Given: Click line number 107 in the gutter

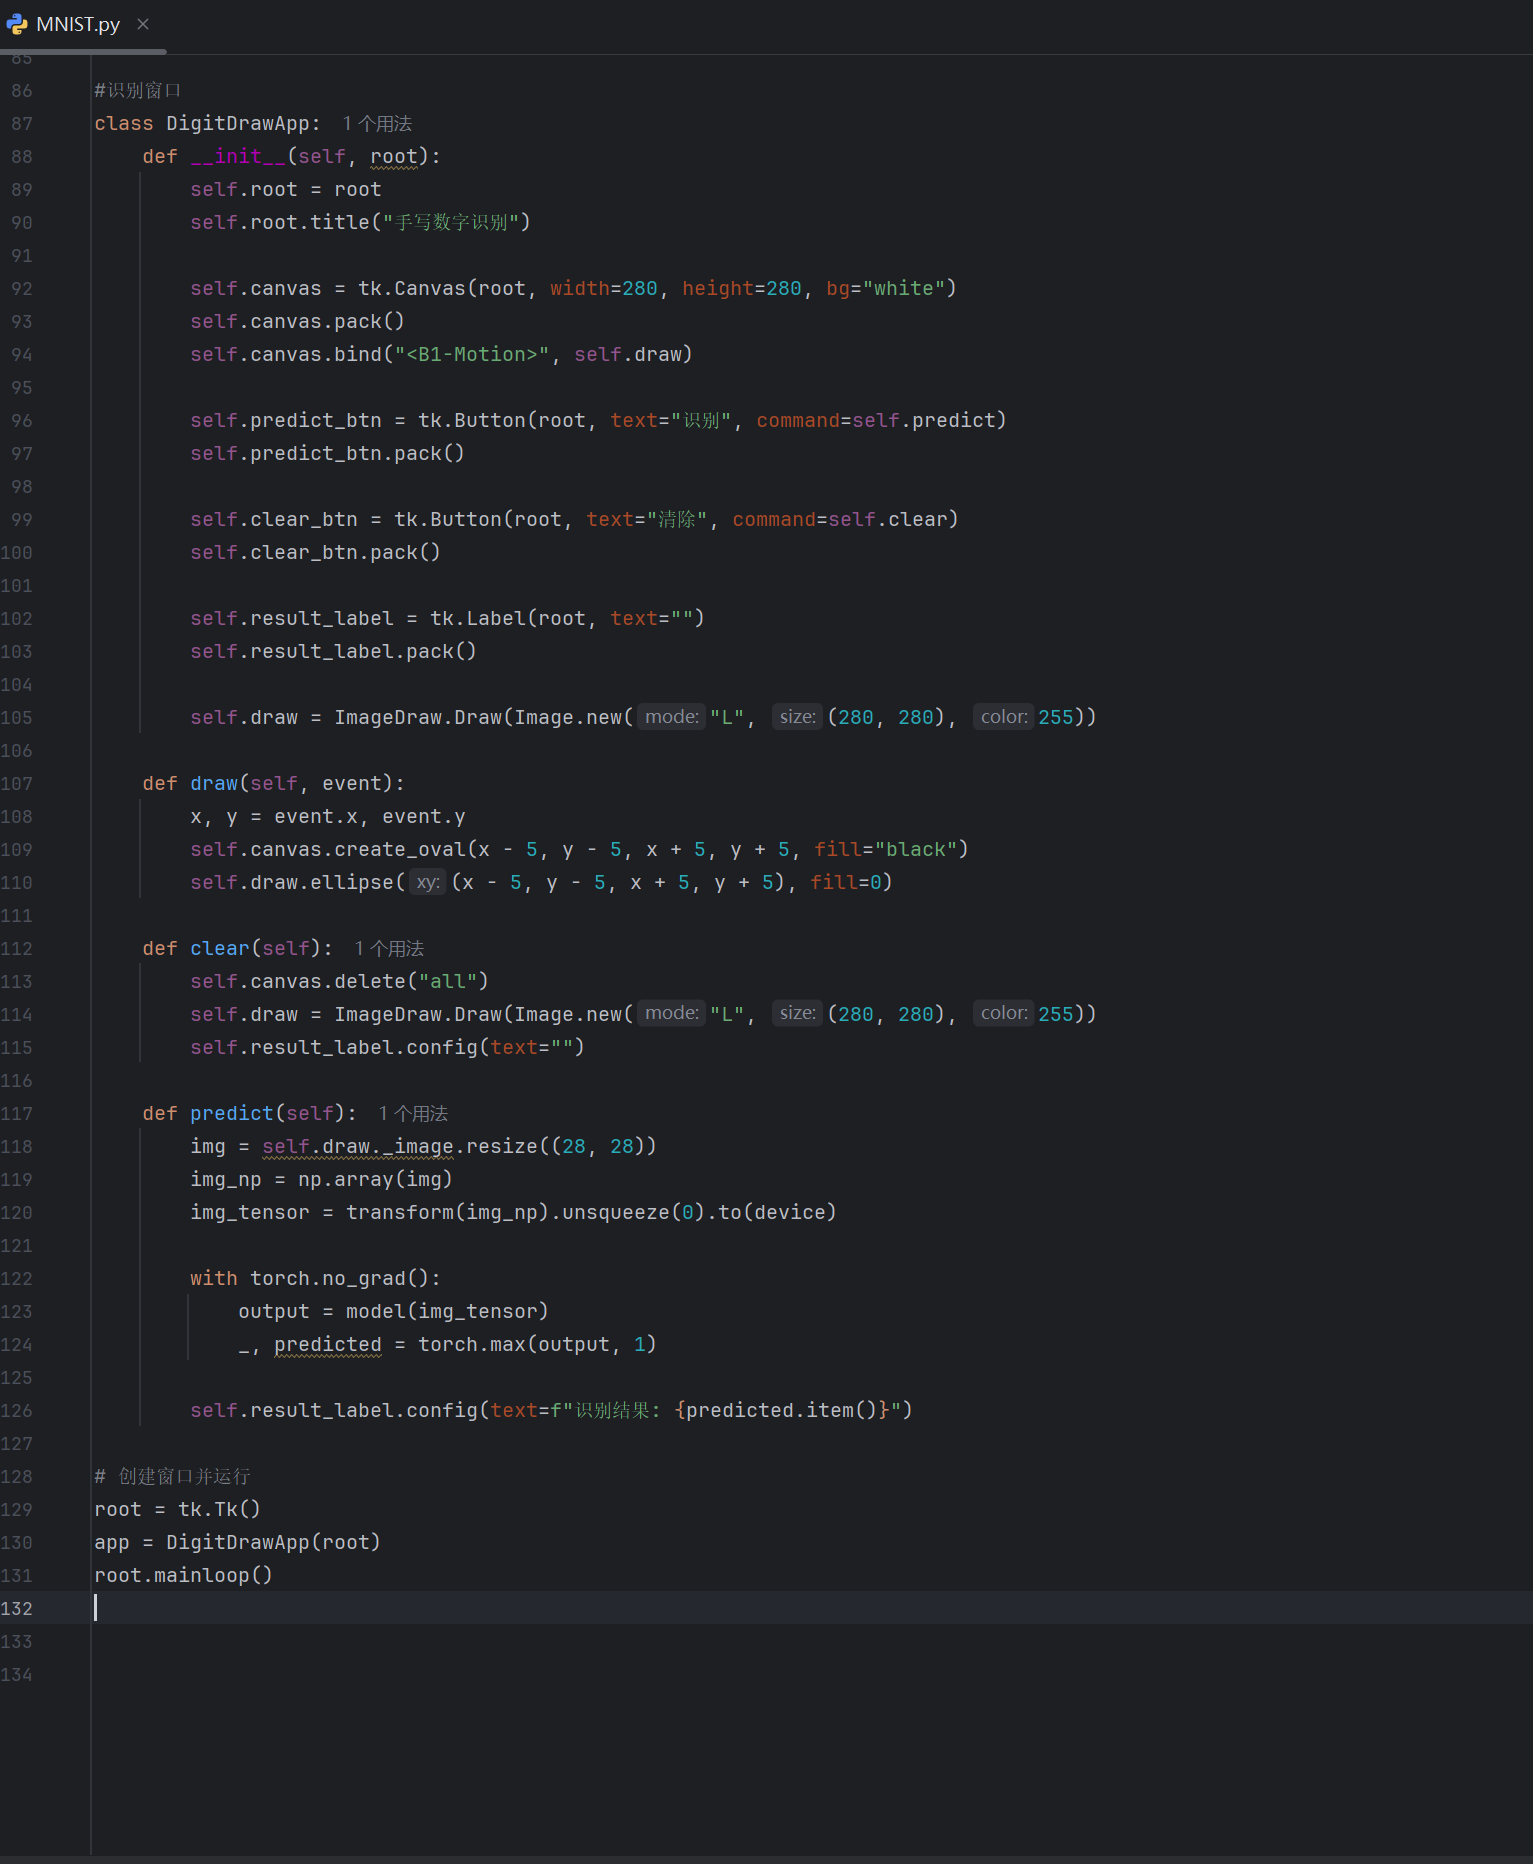Looking at the screenshot, I should click(x=17, y=783).
